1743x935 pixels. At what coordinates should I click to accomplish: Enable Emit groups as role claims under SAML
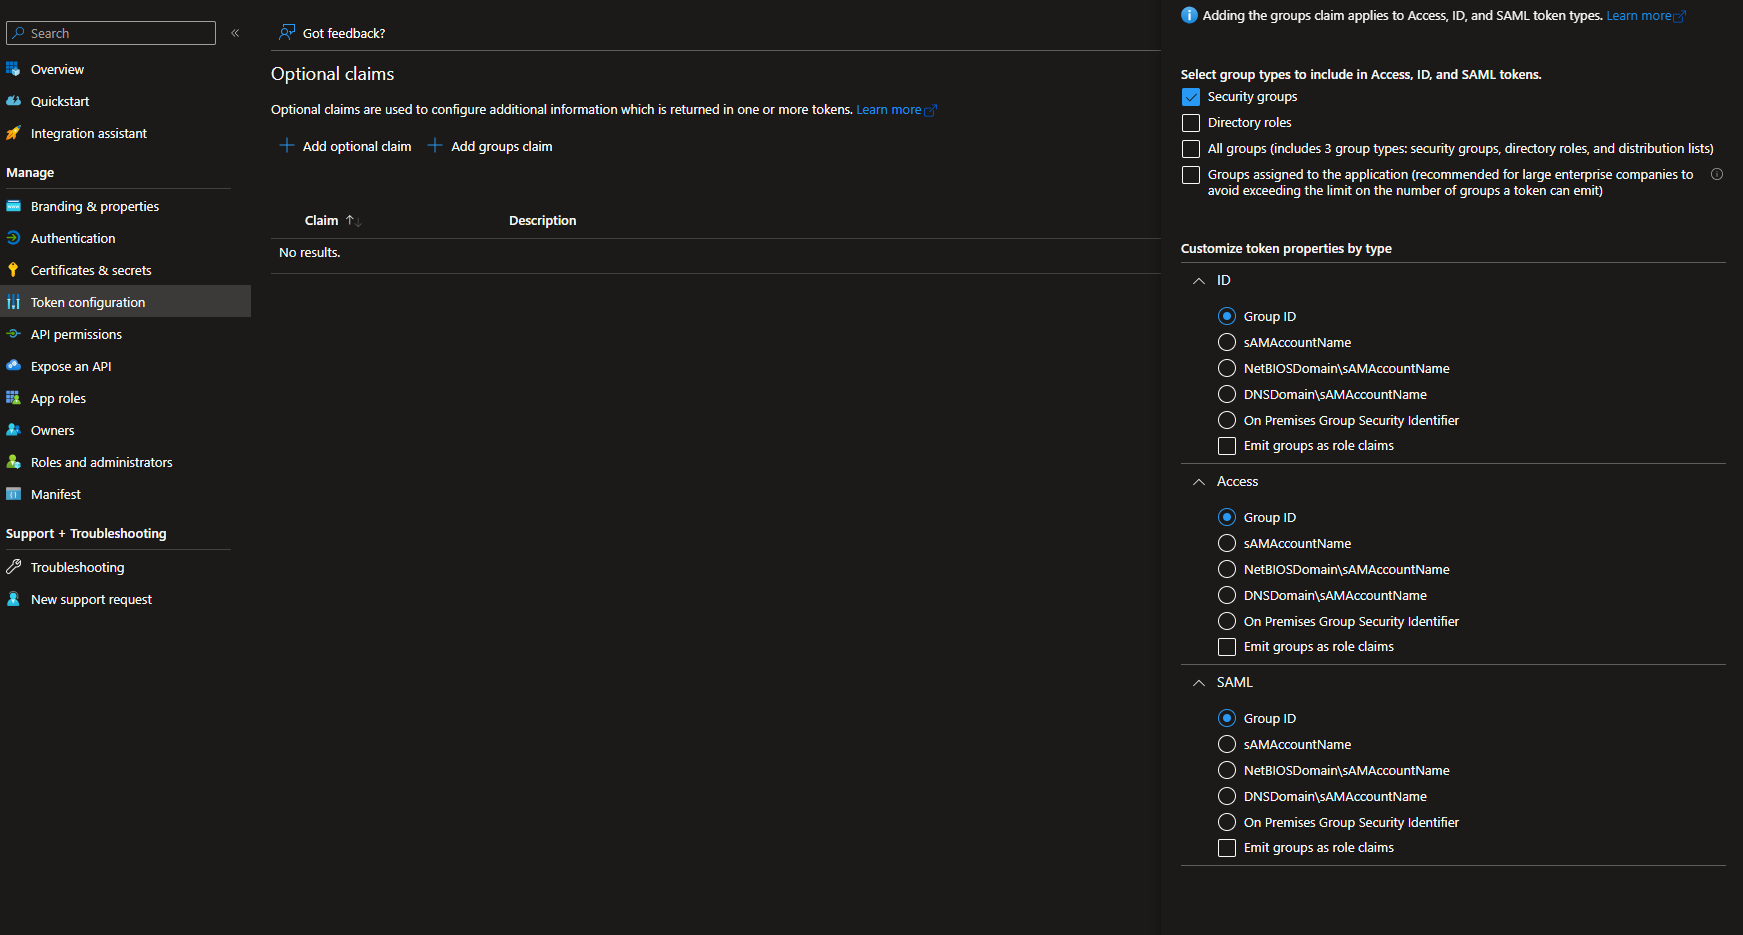tap(1227, 848)
